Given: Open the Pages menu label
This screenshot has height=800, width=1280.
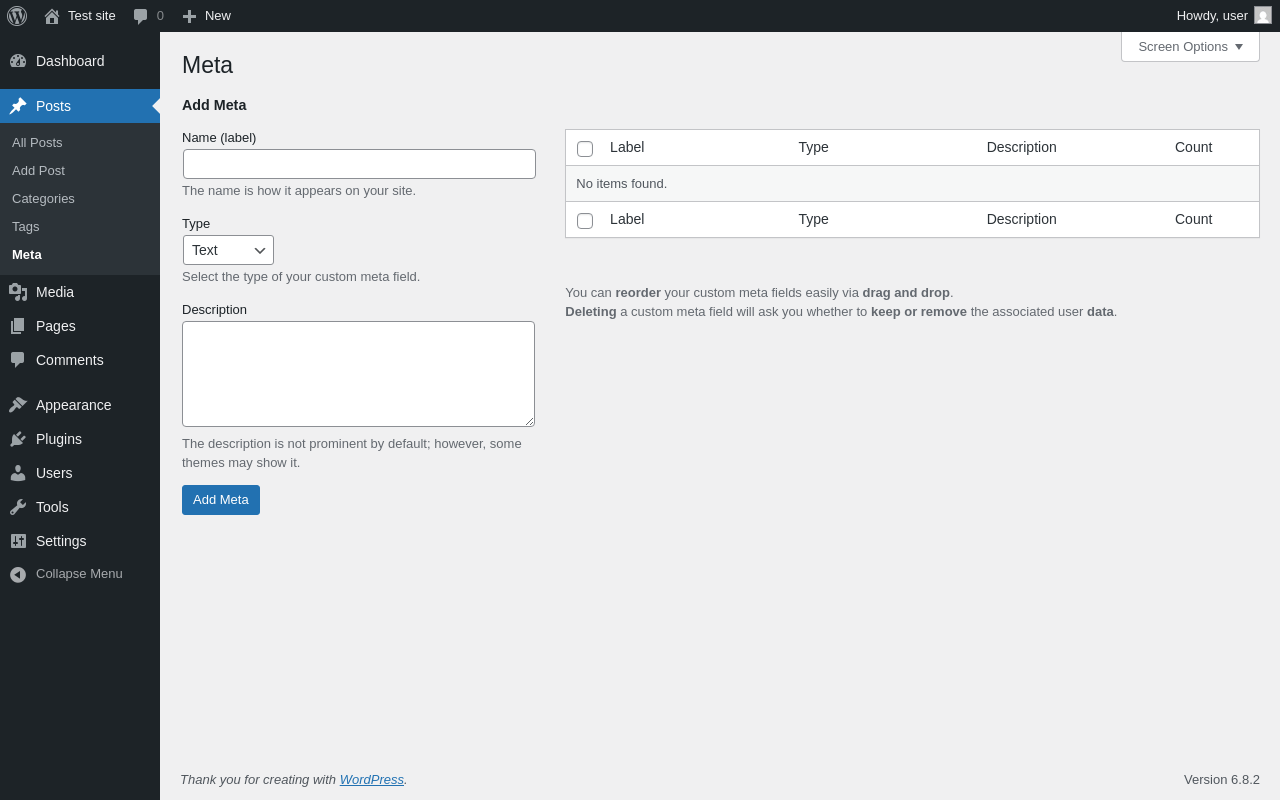Looking at the screenshot, I should [56, 326].
